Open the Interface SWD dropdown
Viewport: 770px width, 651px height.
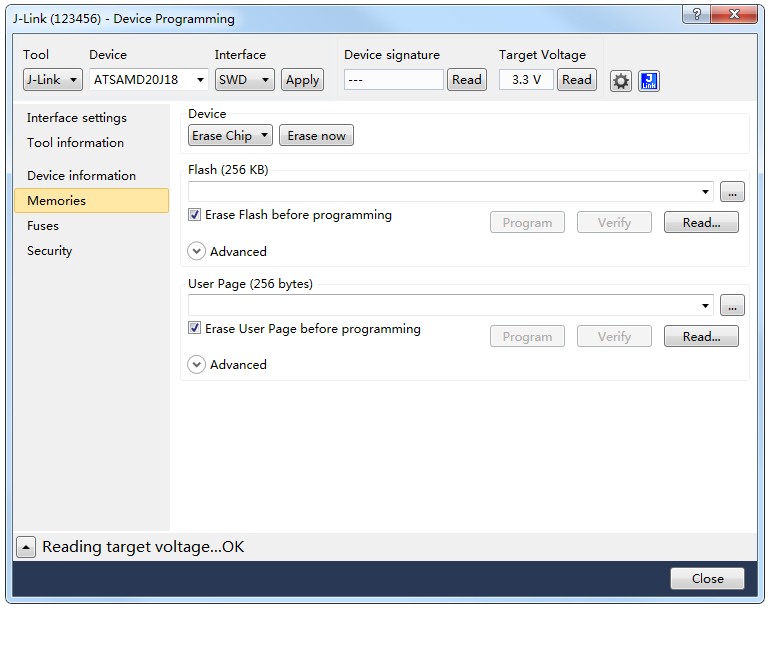[x=245, y=80]
